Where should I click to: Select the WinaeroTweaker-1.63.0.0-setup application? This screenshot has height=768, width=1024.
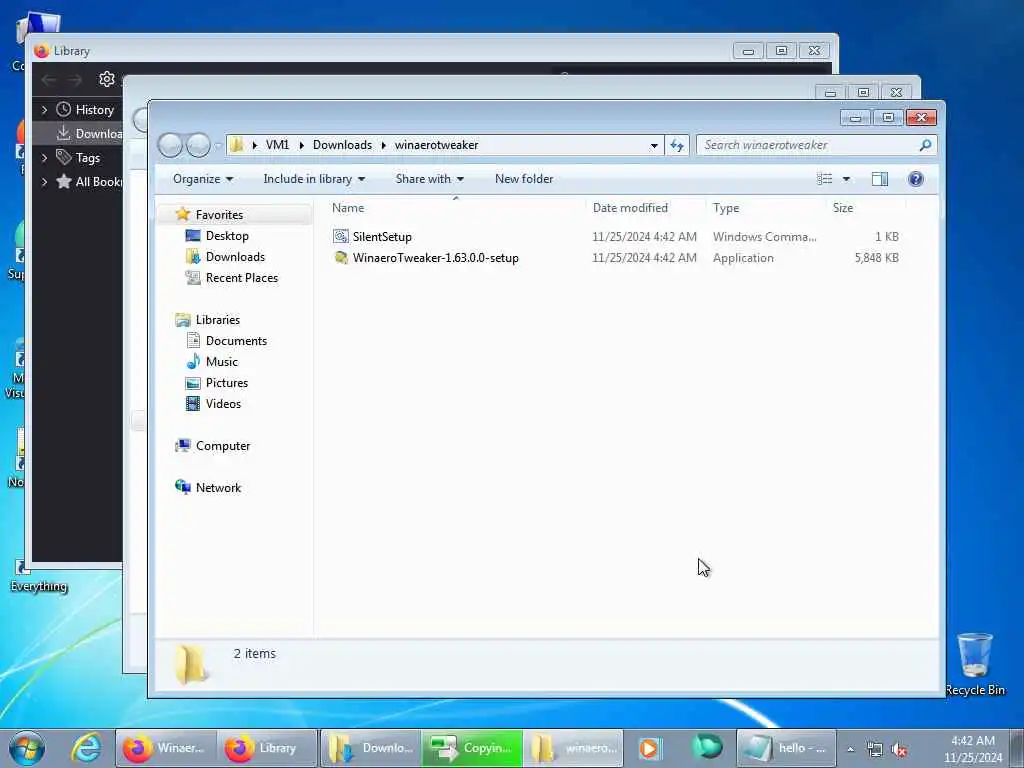436,258
